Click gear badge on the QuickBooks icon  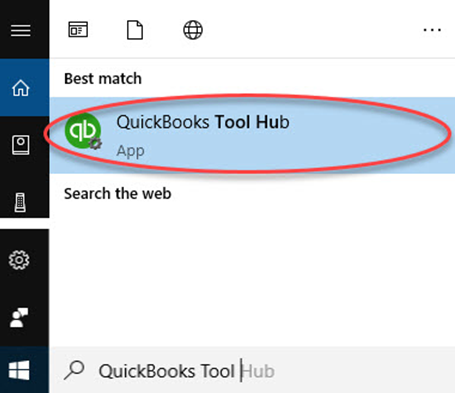[x=96, y=143]
